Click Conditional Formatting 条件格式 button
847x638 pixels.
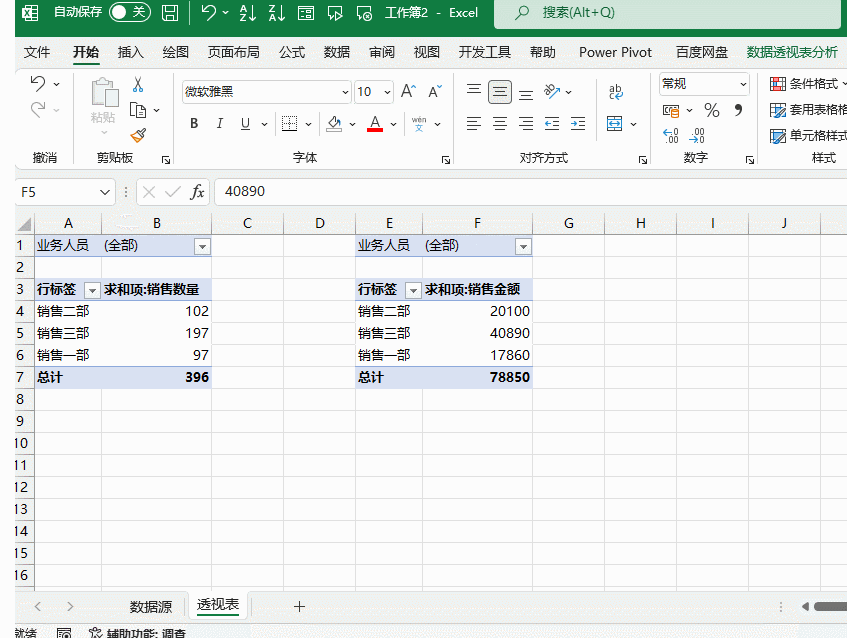(x=806, y=84)
